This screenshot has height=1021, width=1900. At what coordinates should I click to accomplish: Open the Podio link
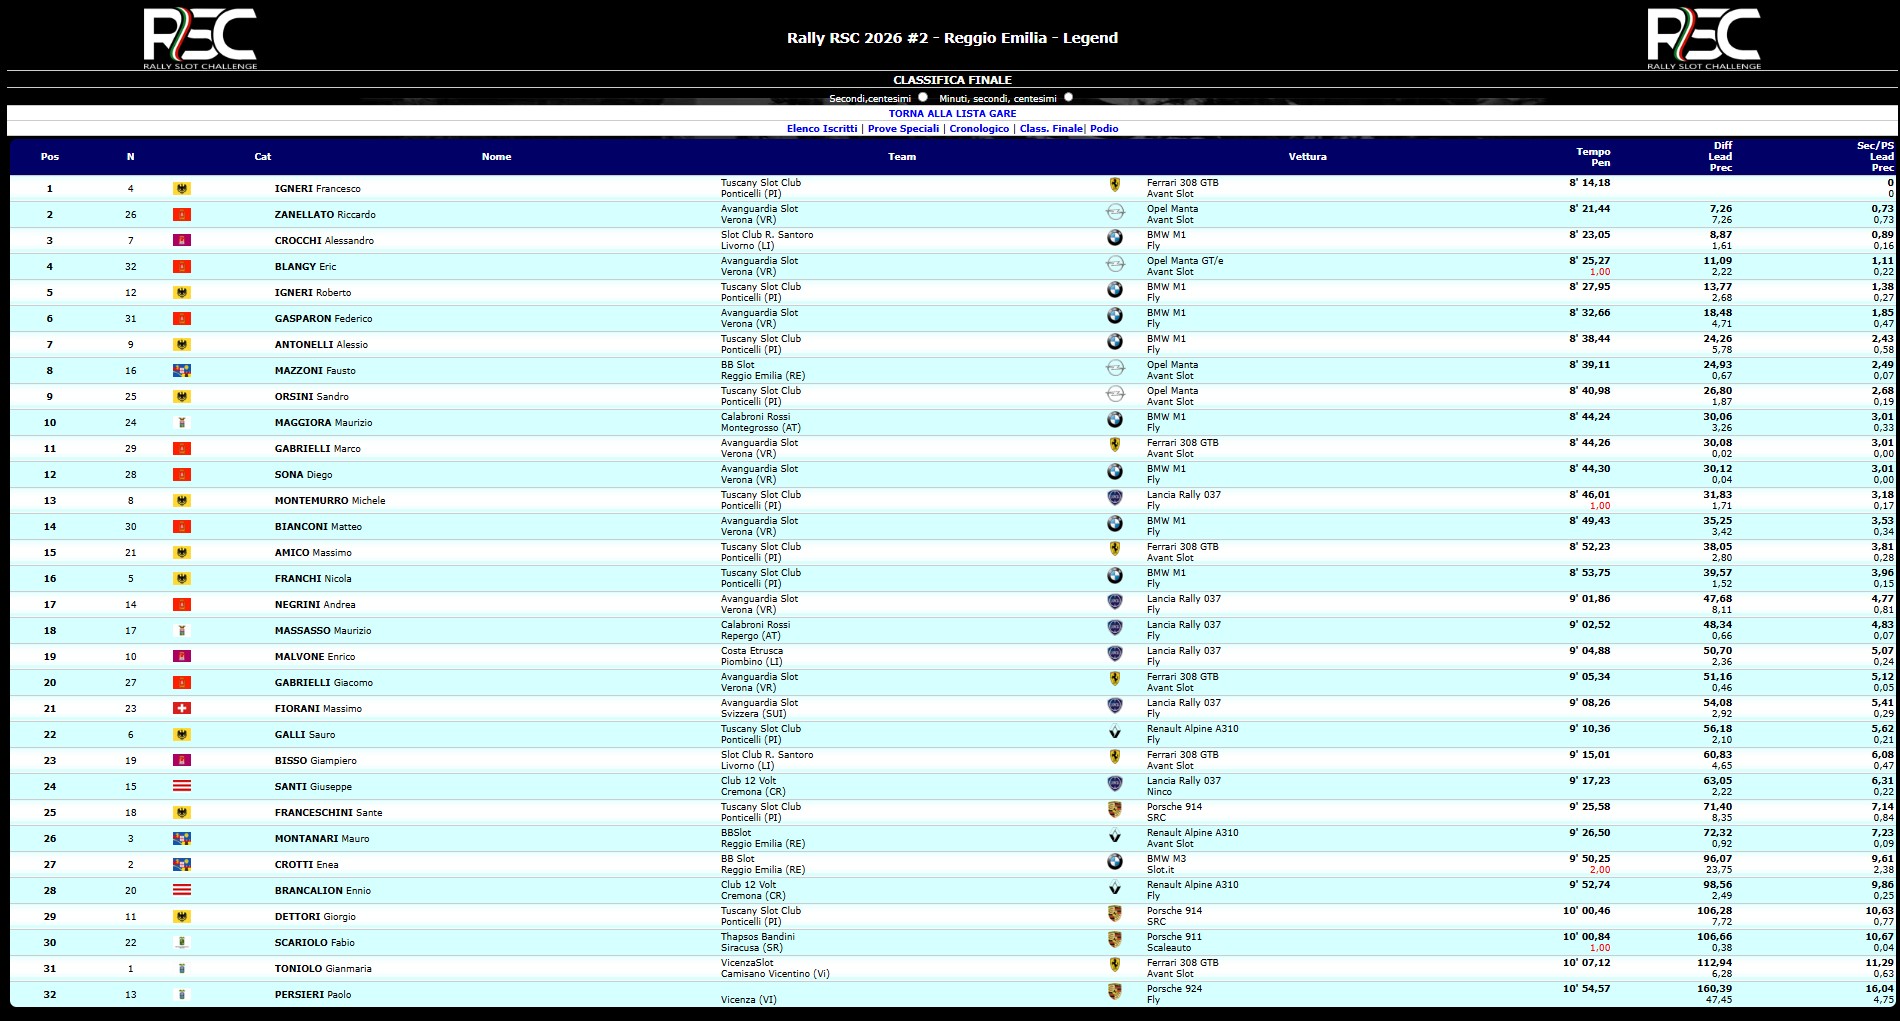[x=1104, y=129]
